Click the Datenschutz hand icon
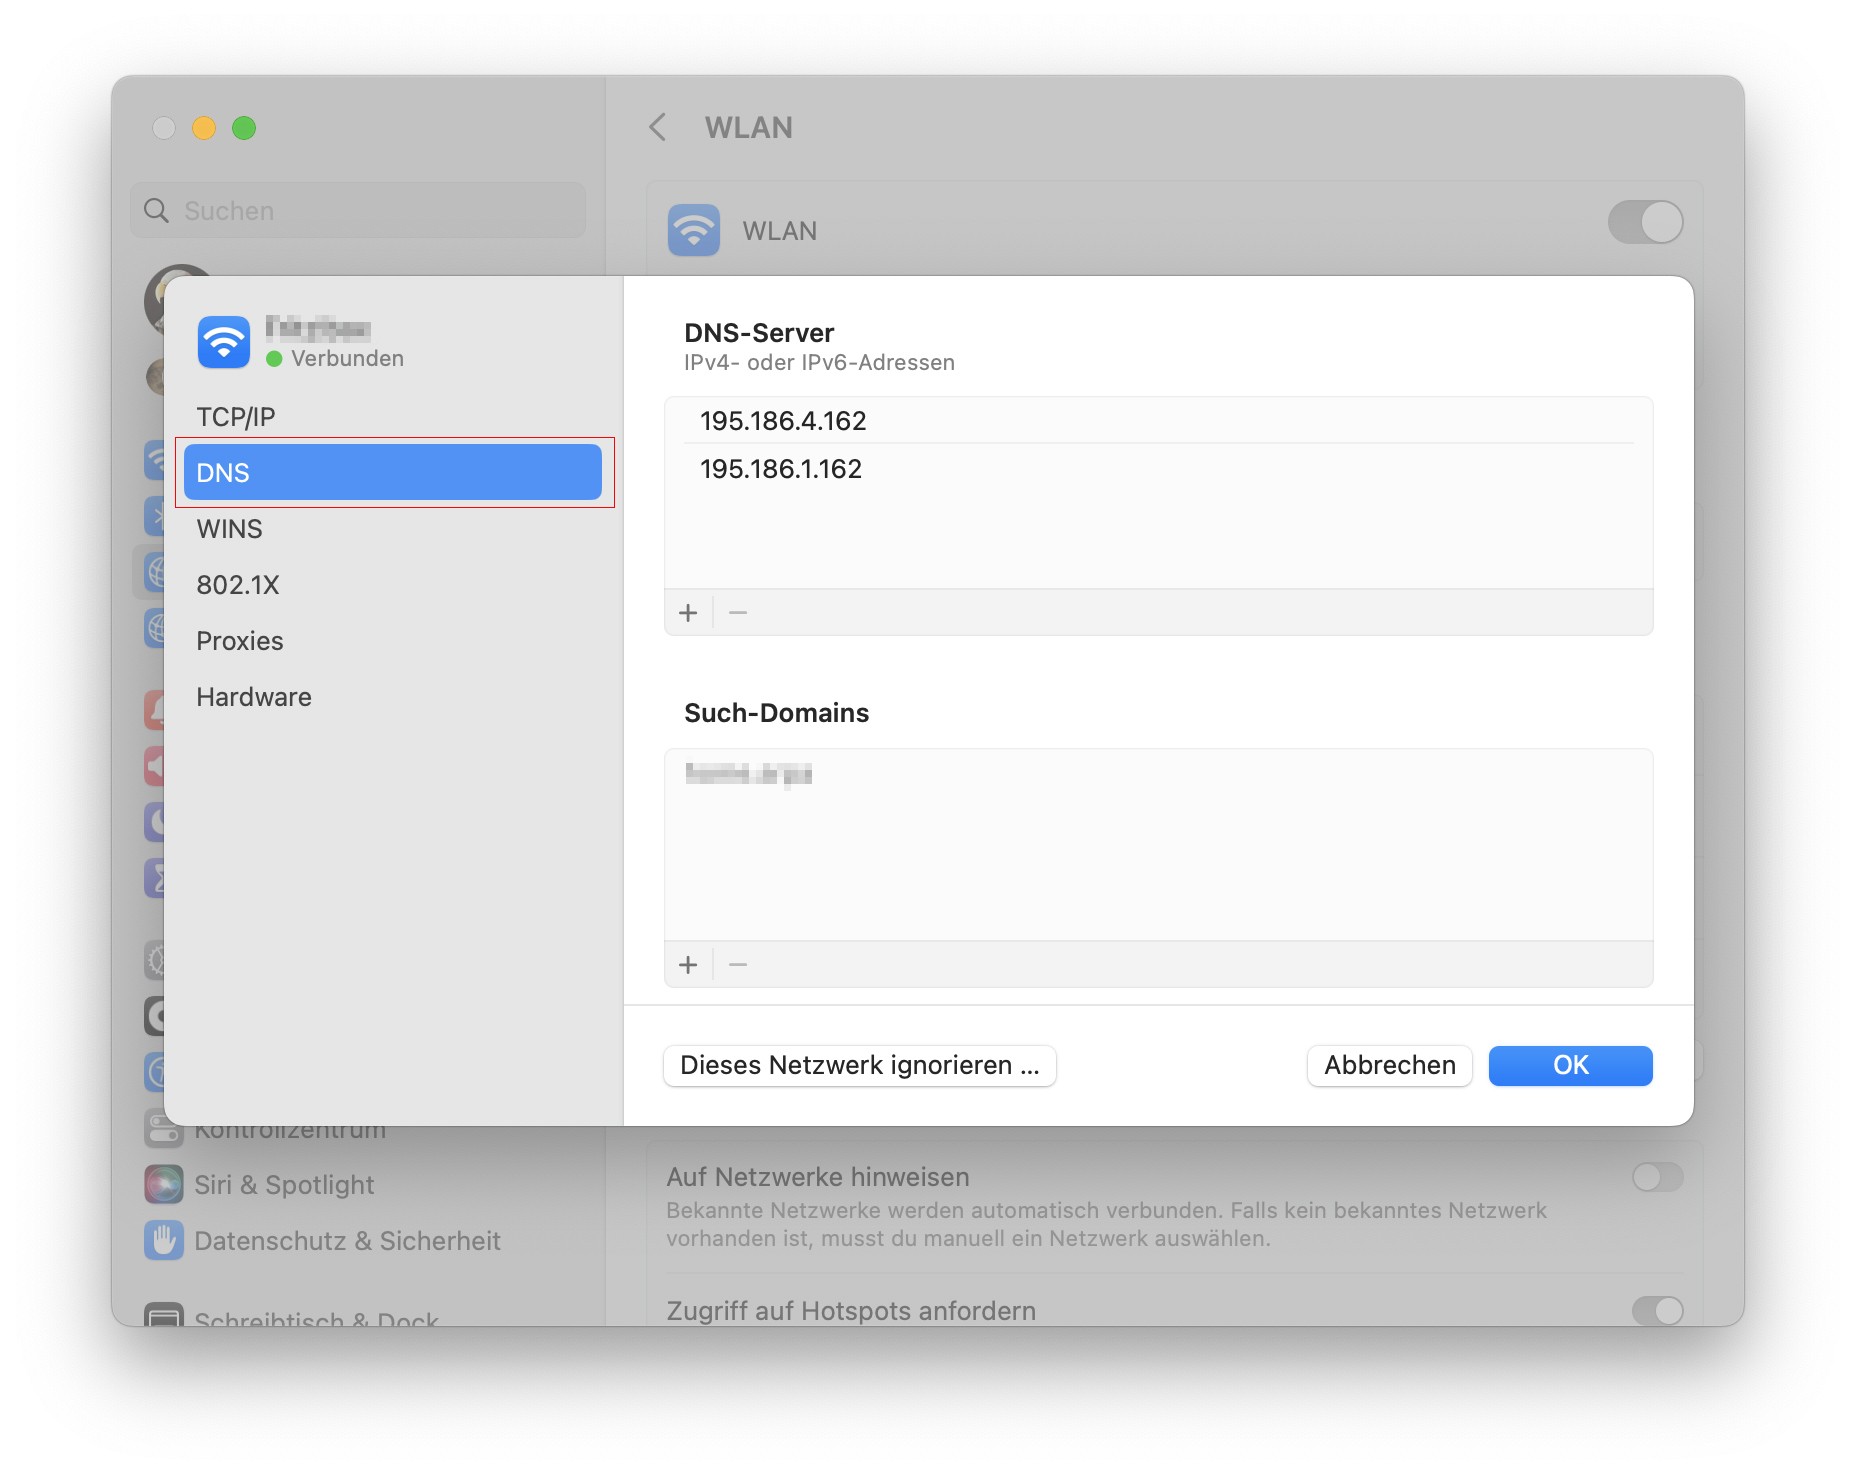This screenshot has height=1474, width=1856. click(164, 1241)
